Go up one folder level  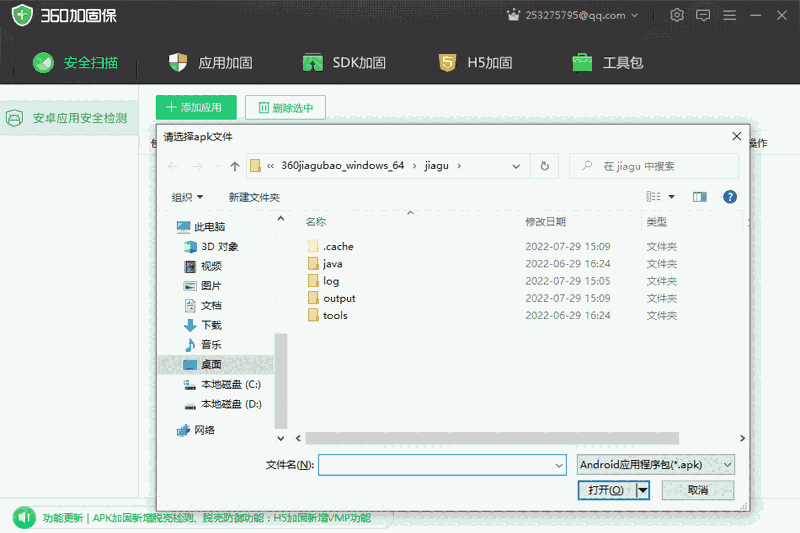pos(235,166)
